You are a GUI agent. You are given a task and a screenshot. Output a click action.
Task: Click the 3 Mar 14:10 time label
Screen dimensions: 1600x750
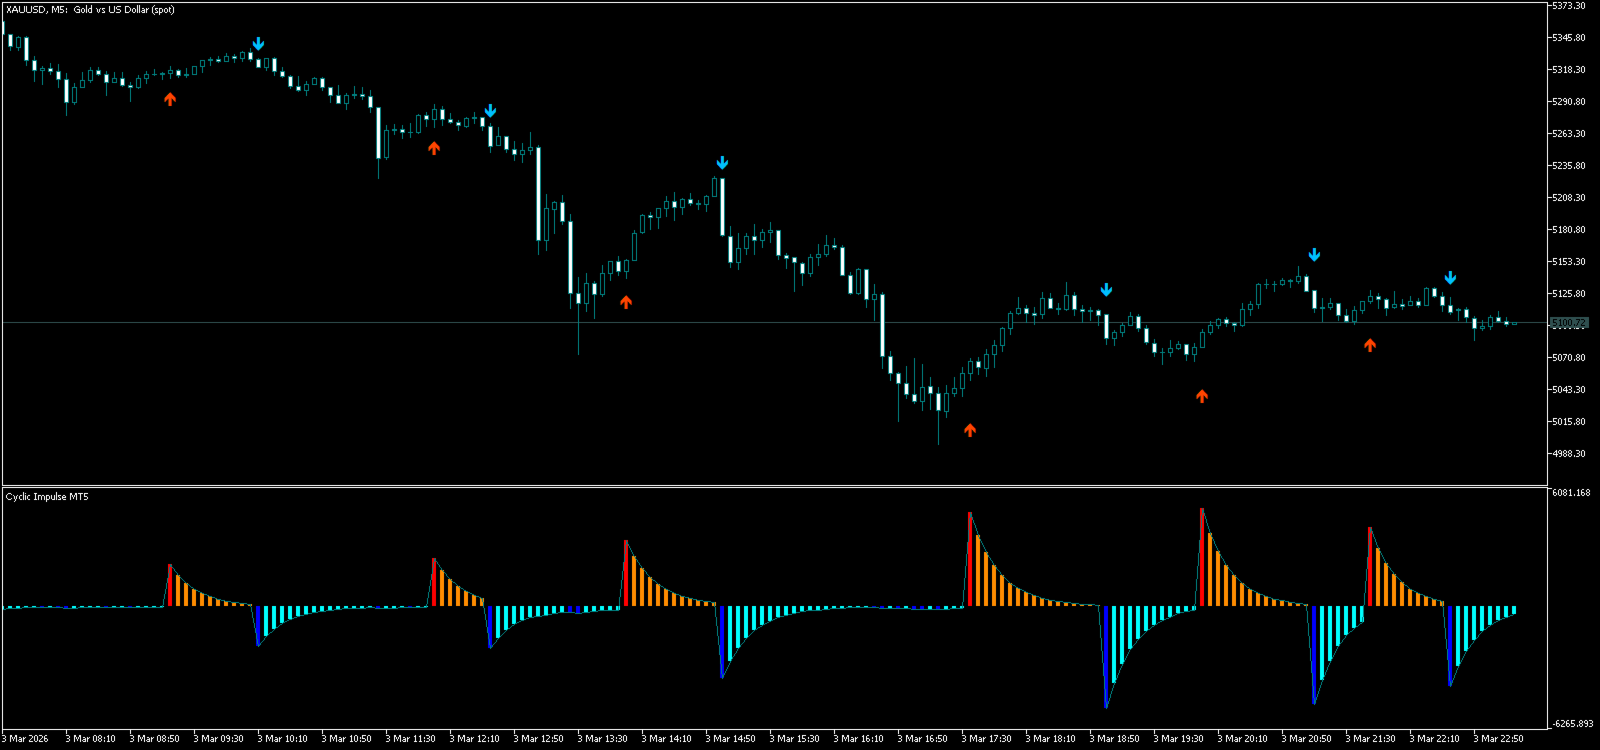click(667, 739)
